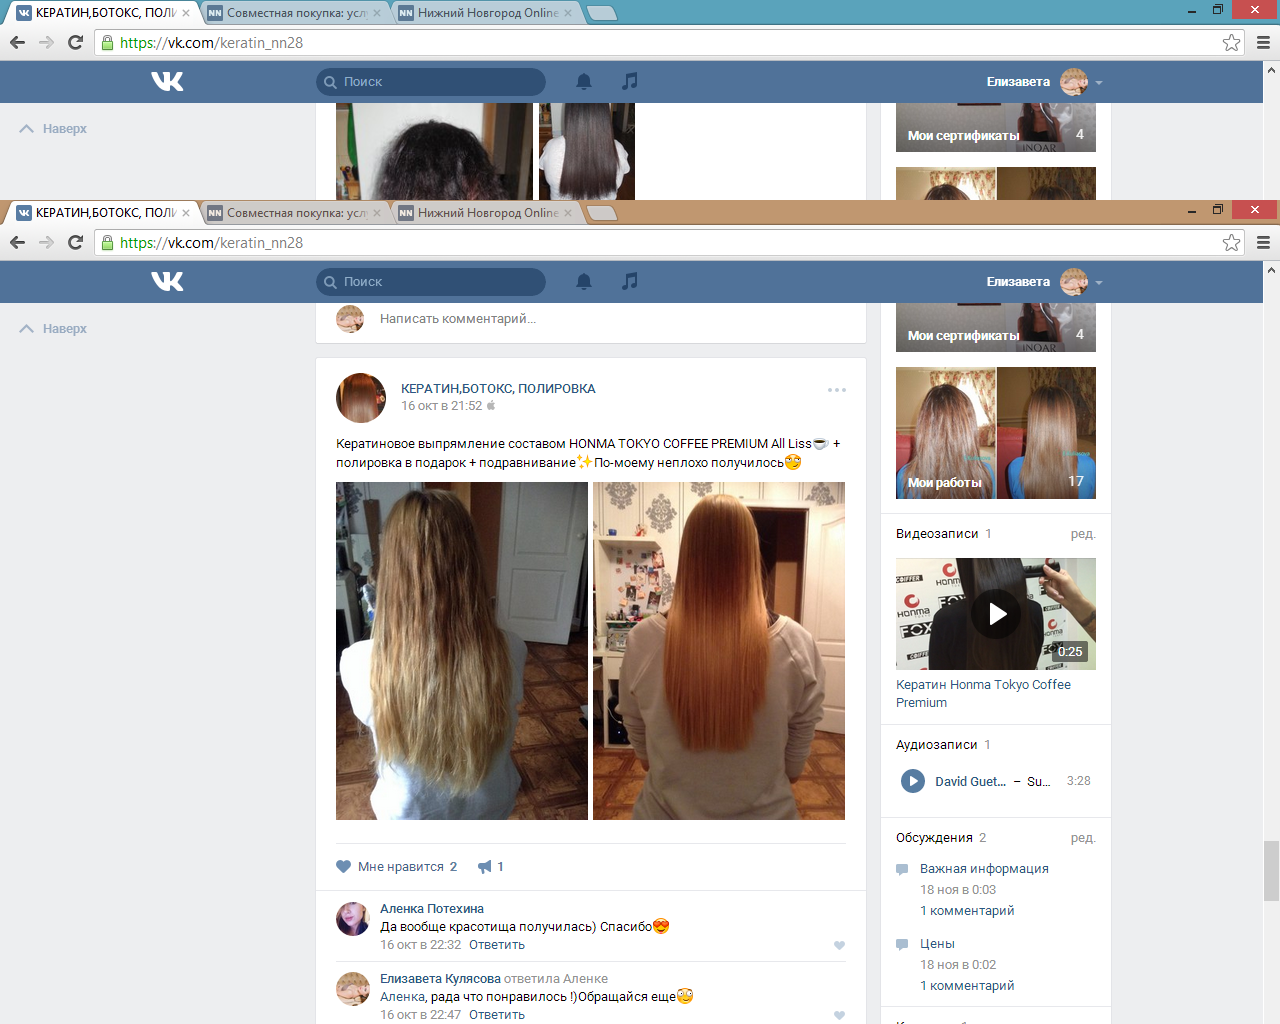Viewport: 1280px width, 1024px height.
Task: Click Елизавета's profile avatar in front window header
Action: tap(1074, 282)
